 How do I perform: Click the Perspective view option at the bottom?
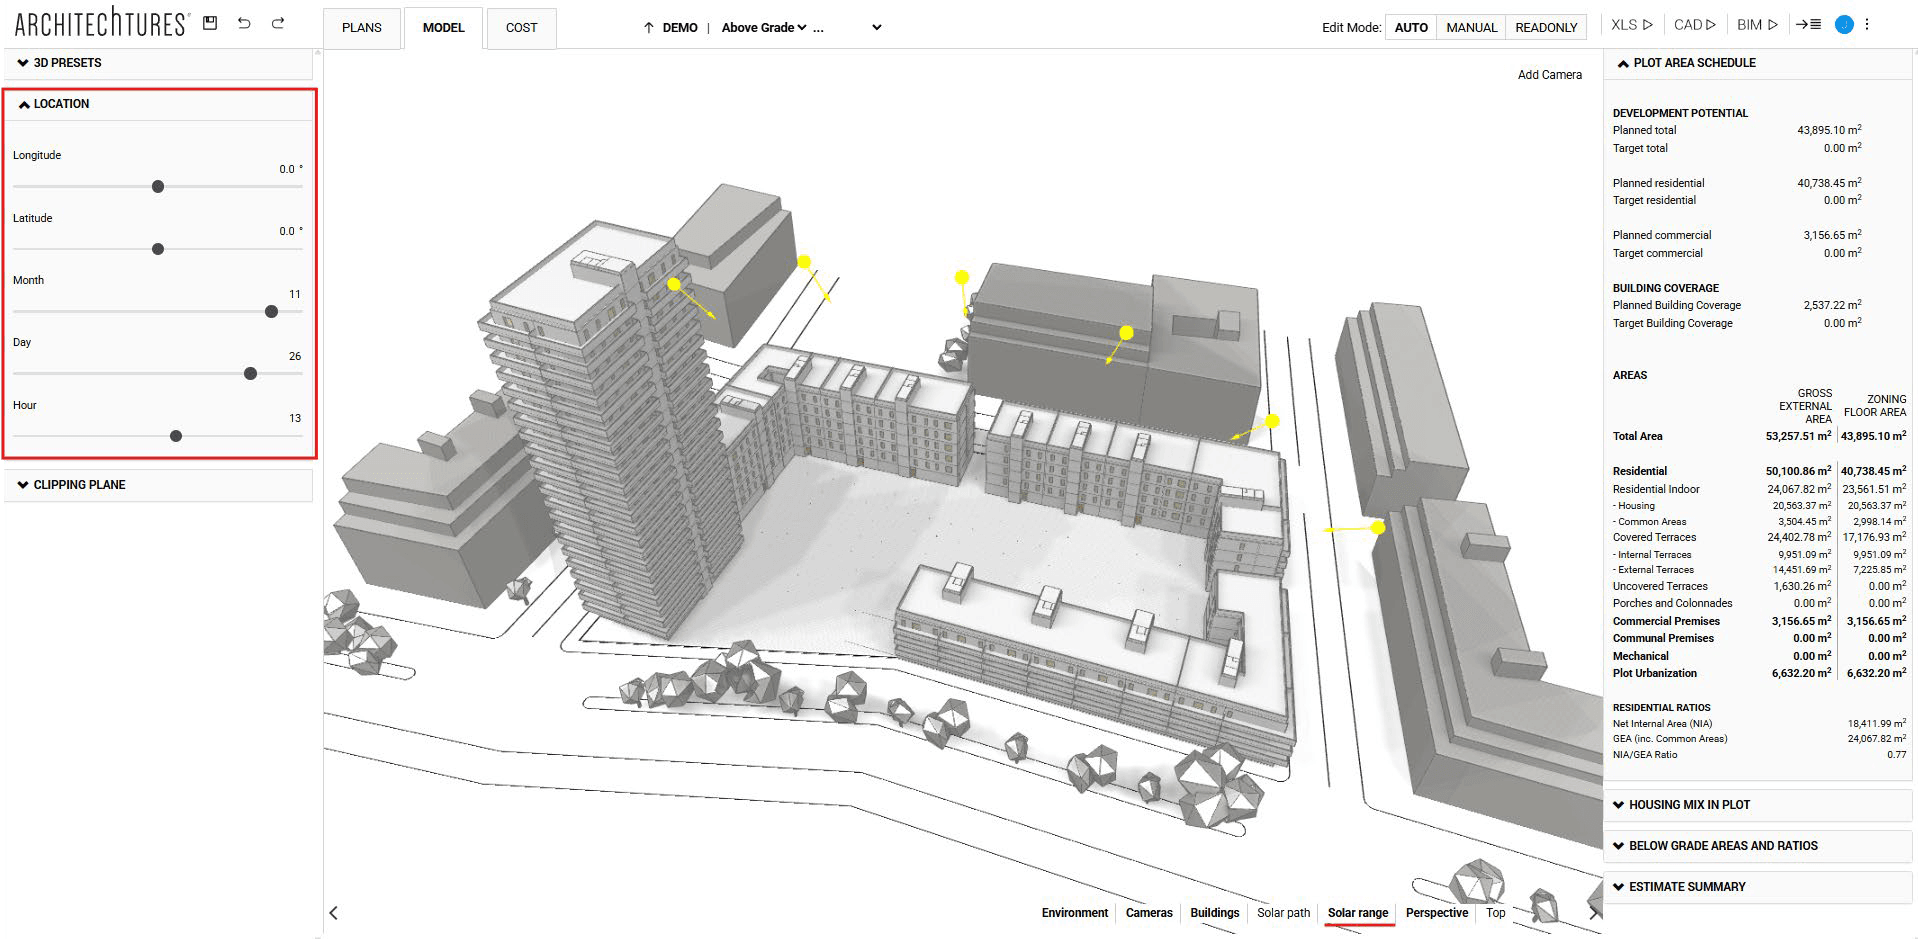coord(1437,912)
